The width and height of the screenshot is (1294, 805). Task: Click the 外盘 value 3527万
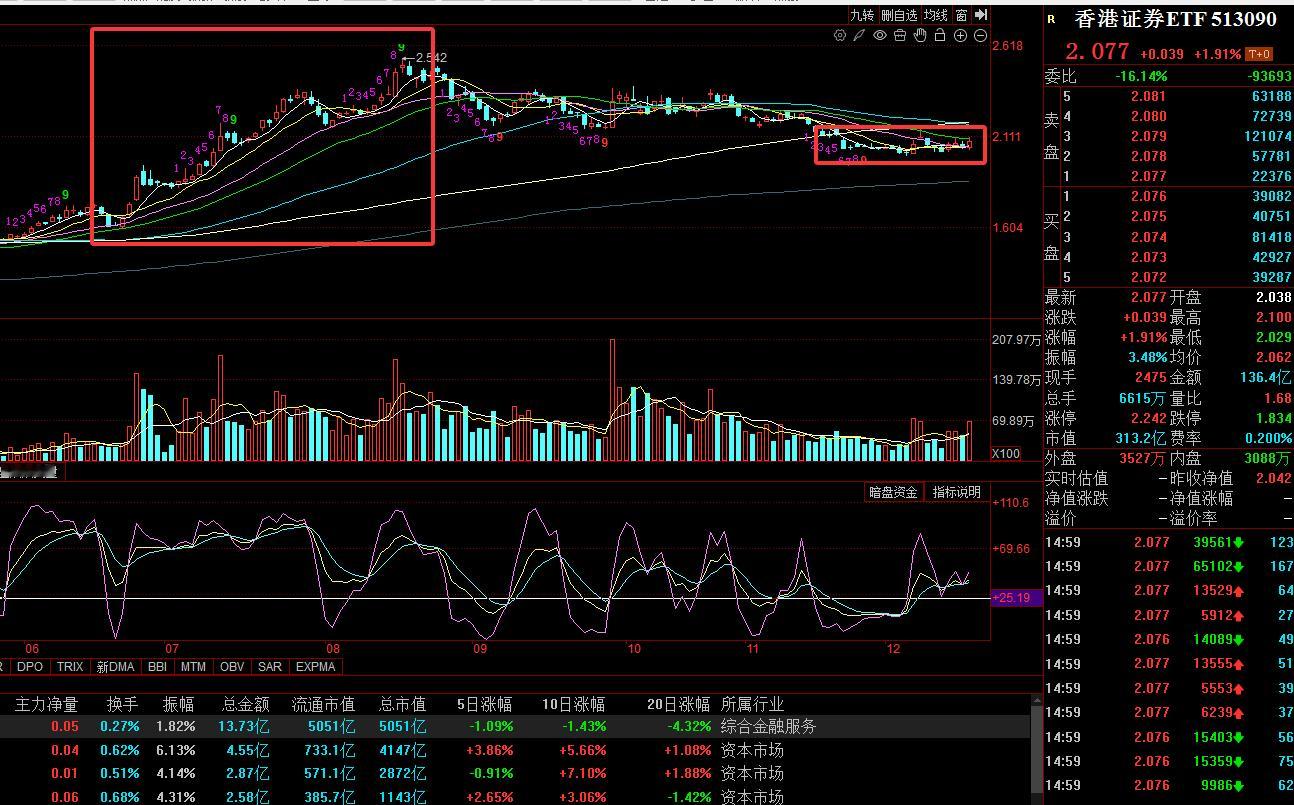1140,458
